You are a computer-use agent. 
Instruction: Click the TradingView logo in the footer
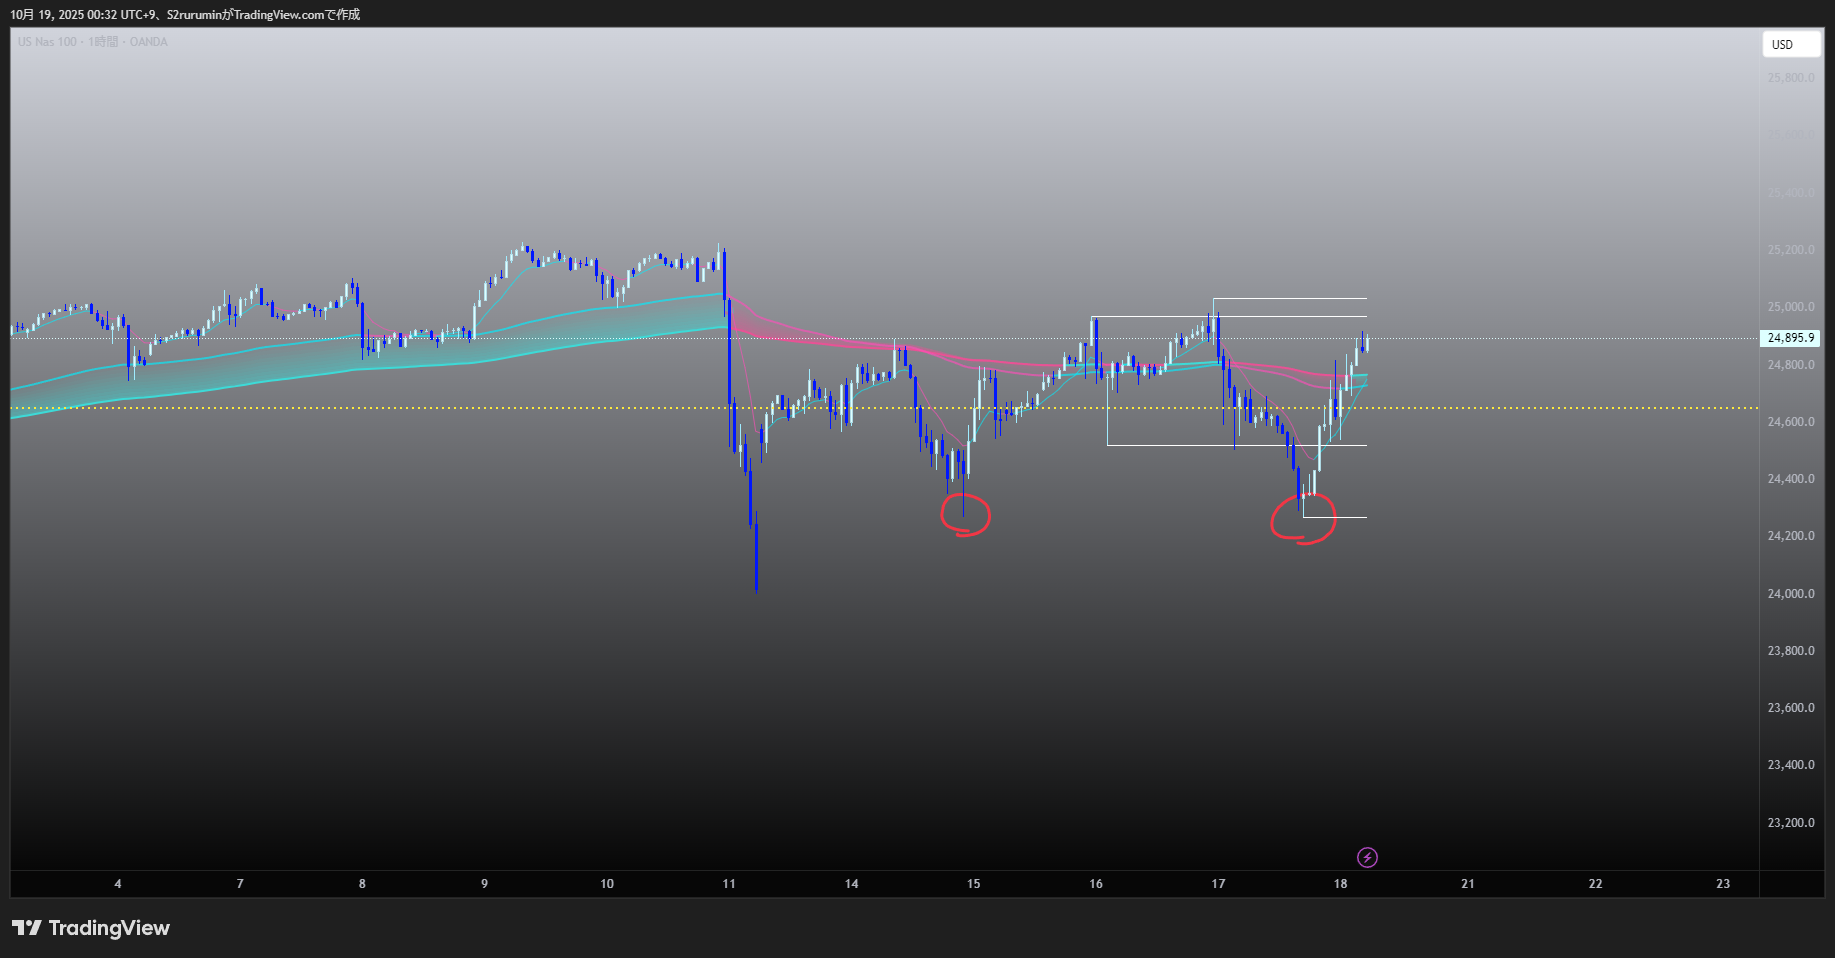[91, 928]
